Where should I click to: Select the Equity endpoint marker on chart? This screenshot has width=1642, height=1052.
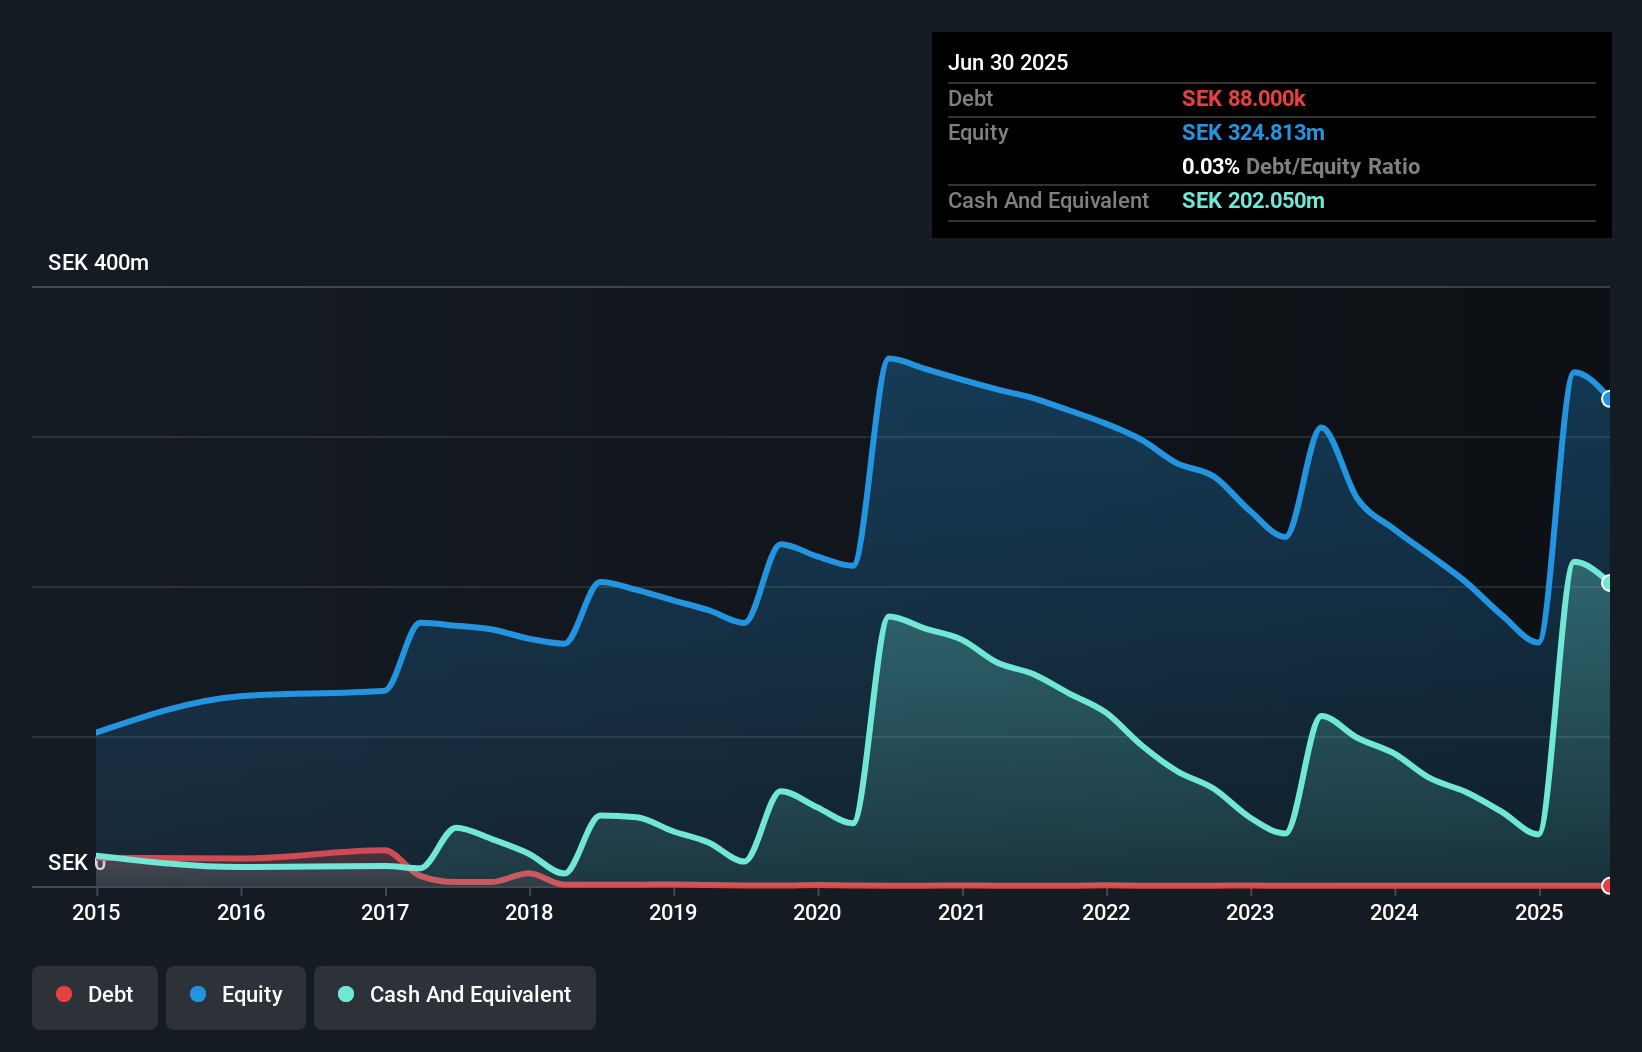(1608, 399)
